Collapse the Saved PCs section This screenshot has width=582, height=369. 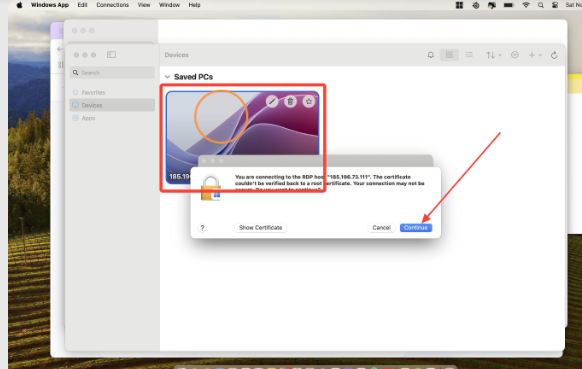click(x=167, y=77)
